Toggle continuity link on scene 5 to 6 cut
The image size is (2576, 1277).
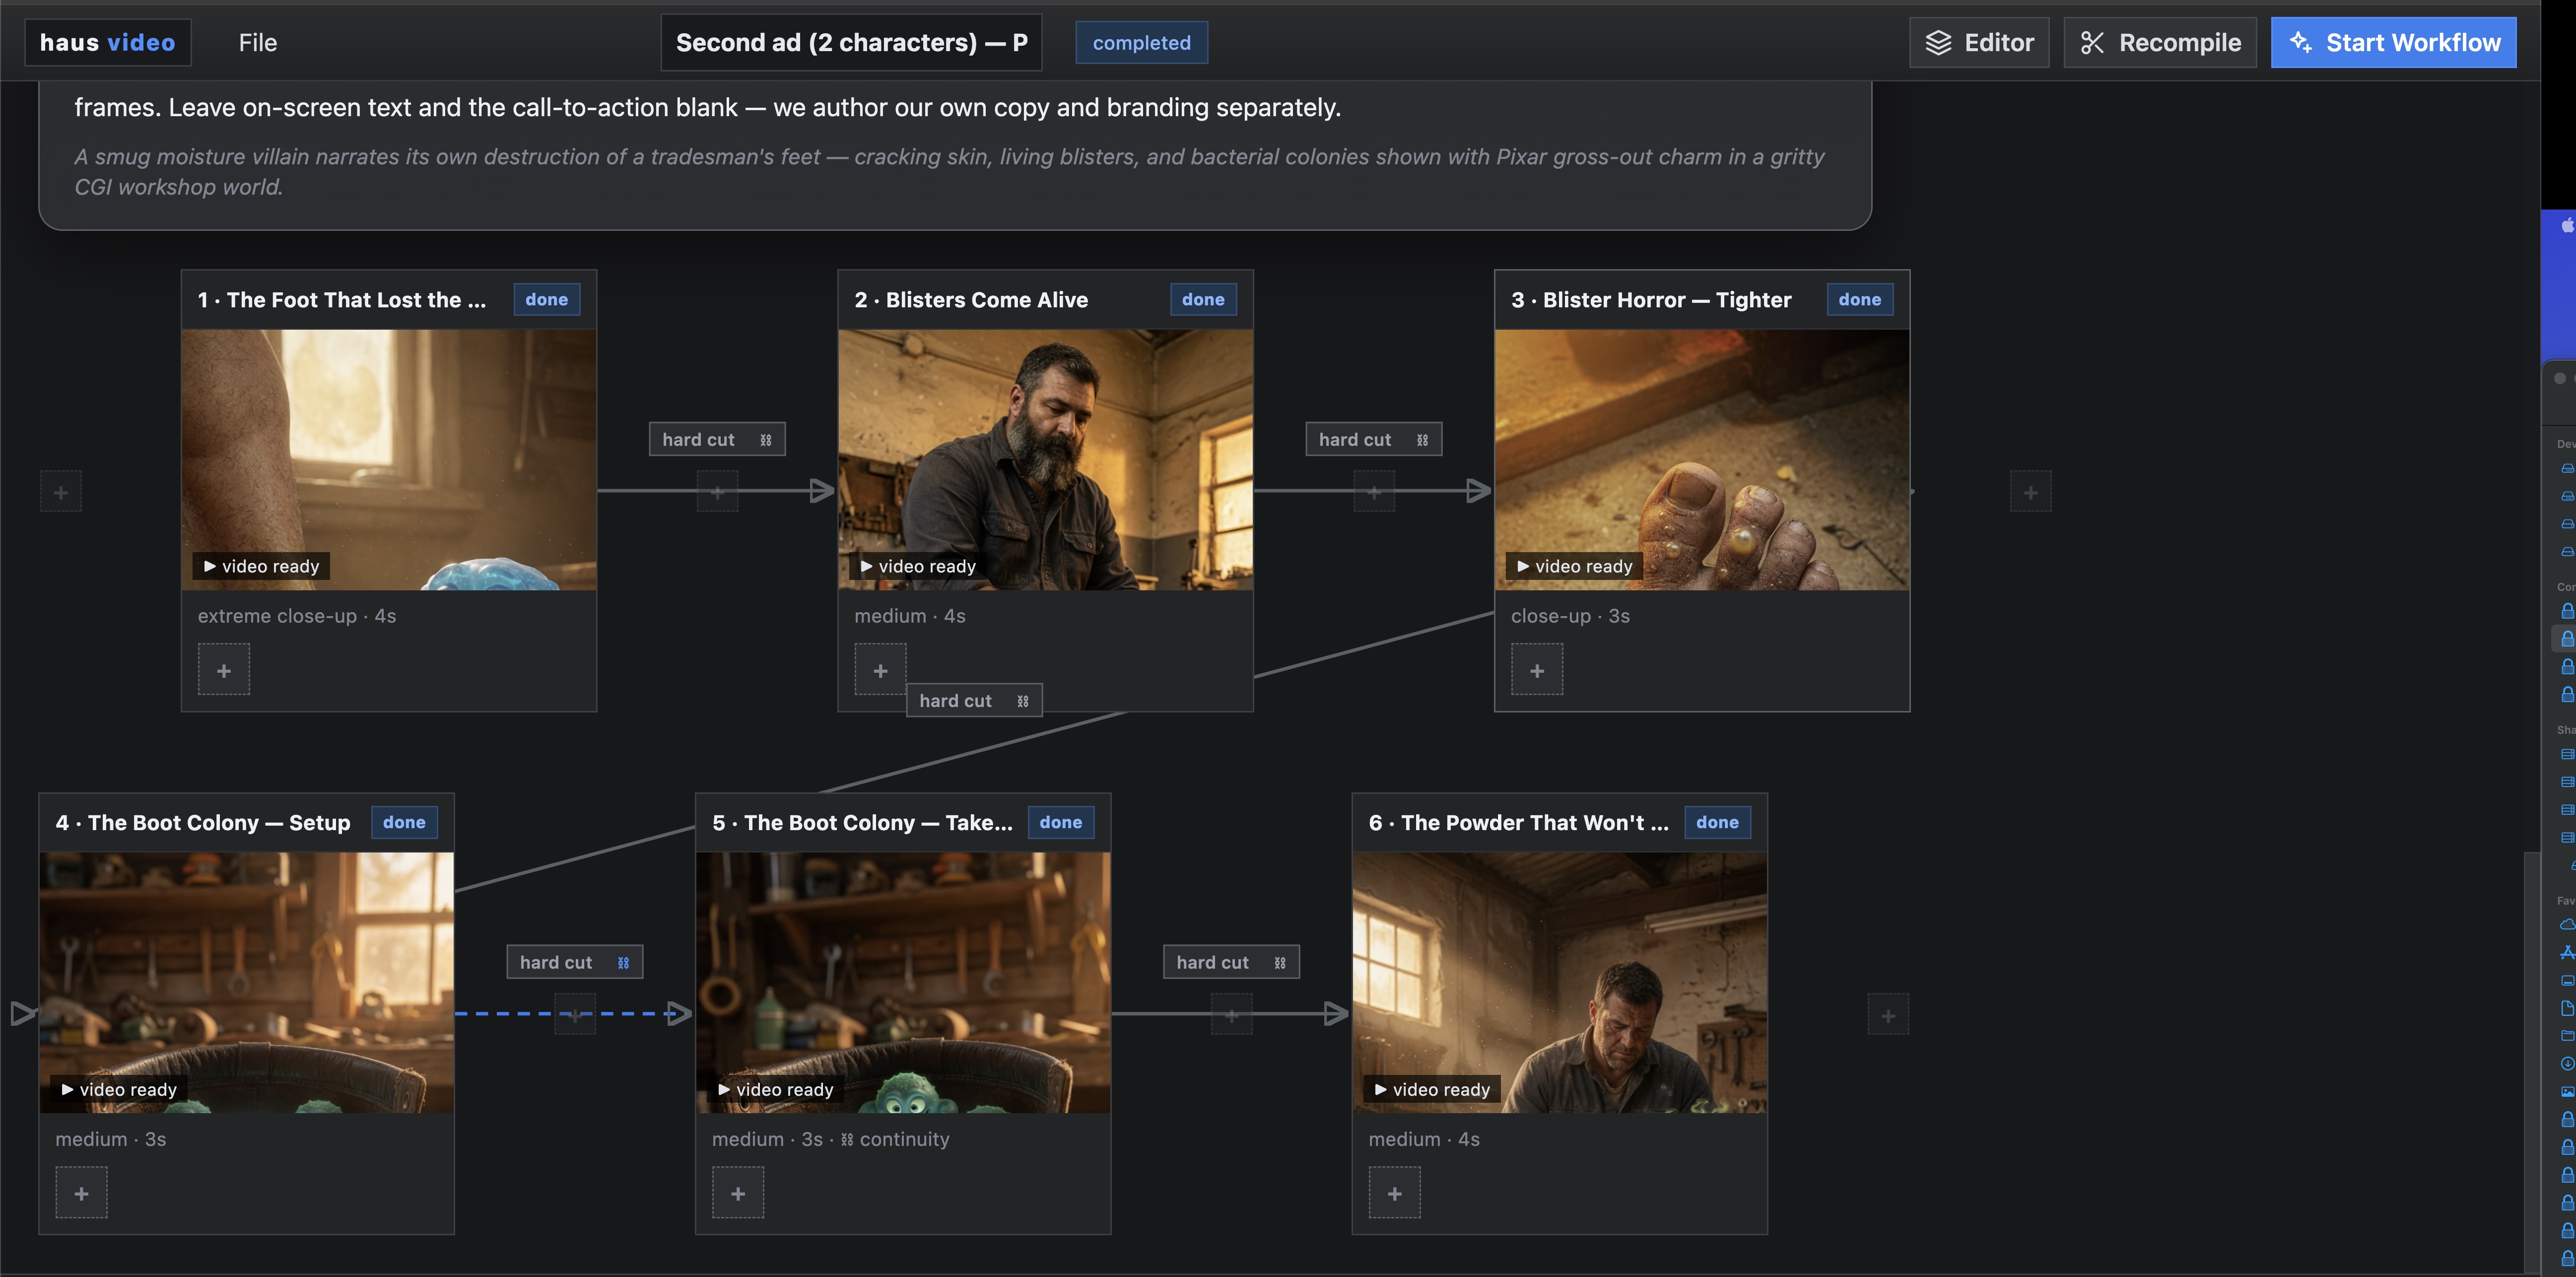click(x=1280, y=963)
